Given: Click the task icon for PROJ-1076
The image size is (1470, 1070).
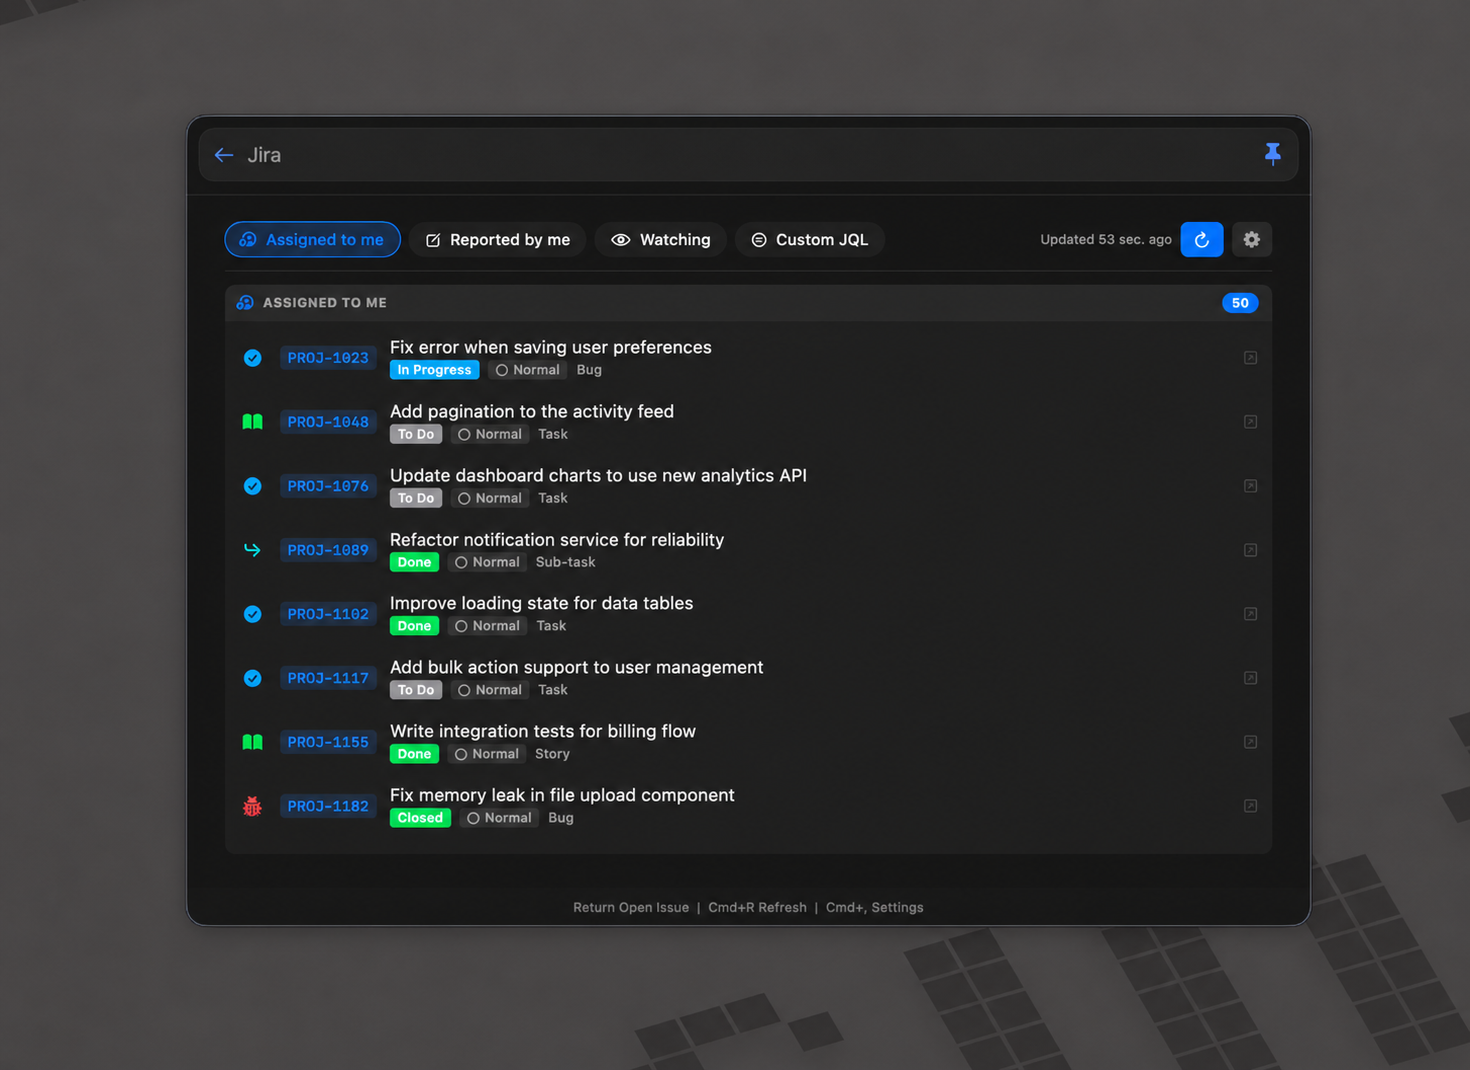Looking at the screenshot, I should tap(253, 486).
